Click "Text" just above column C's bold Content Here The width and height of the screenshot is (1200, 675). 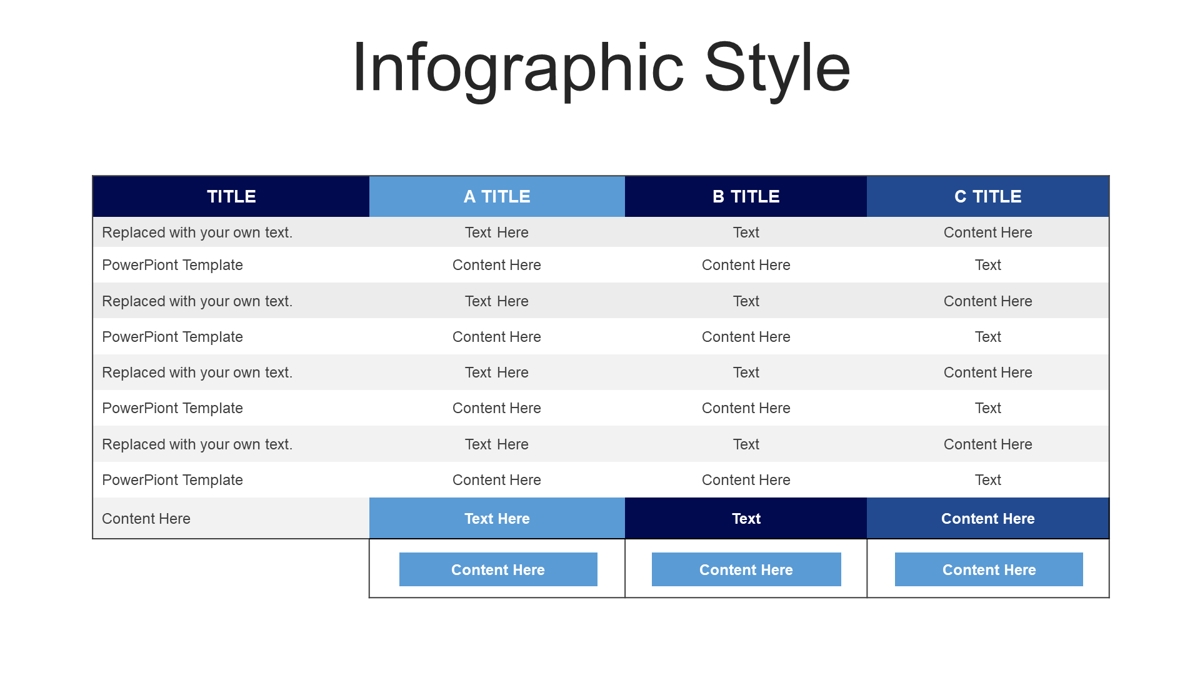[988, 480]
